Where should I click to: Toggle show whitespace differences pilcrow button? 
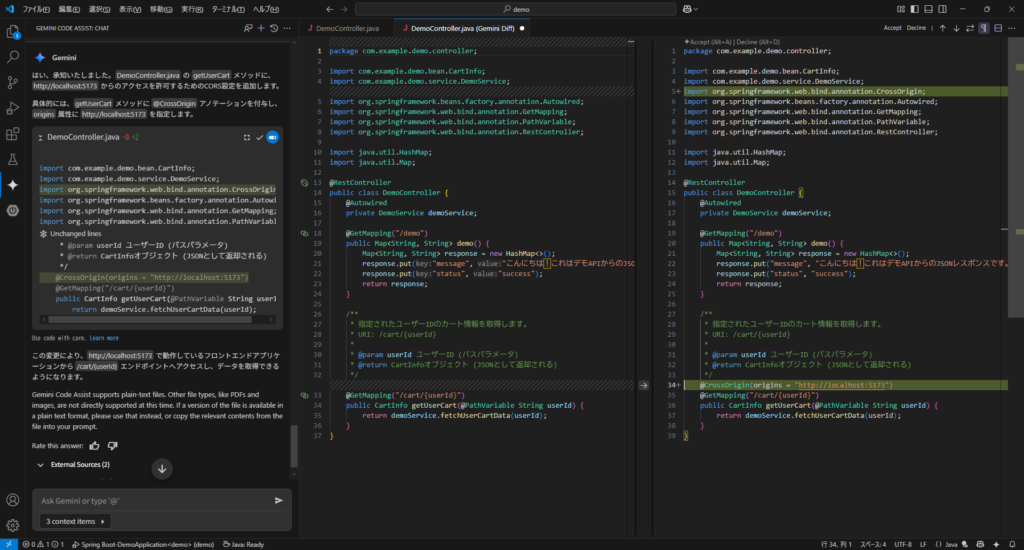click(x=984, y=28)
